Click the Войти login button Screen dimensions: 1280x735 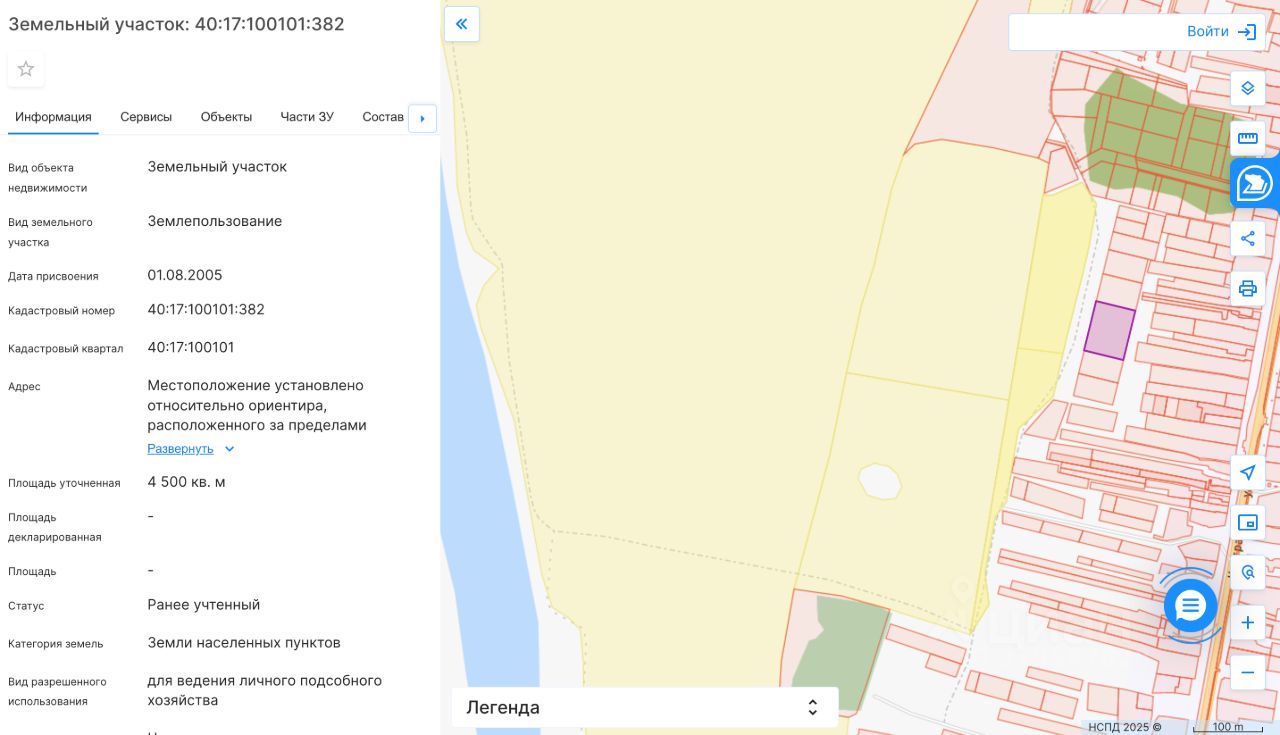(1220, 32)
